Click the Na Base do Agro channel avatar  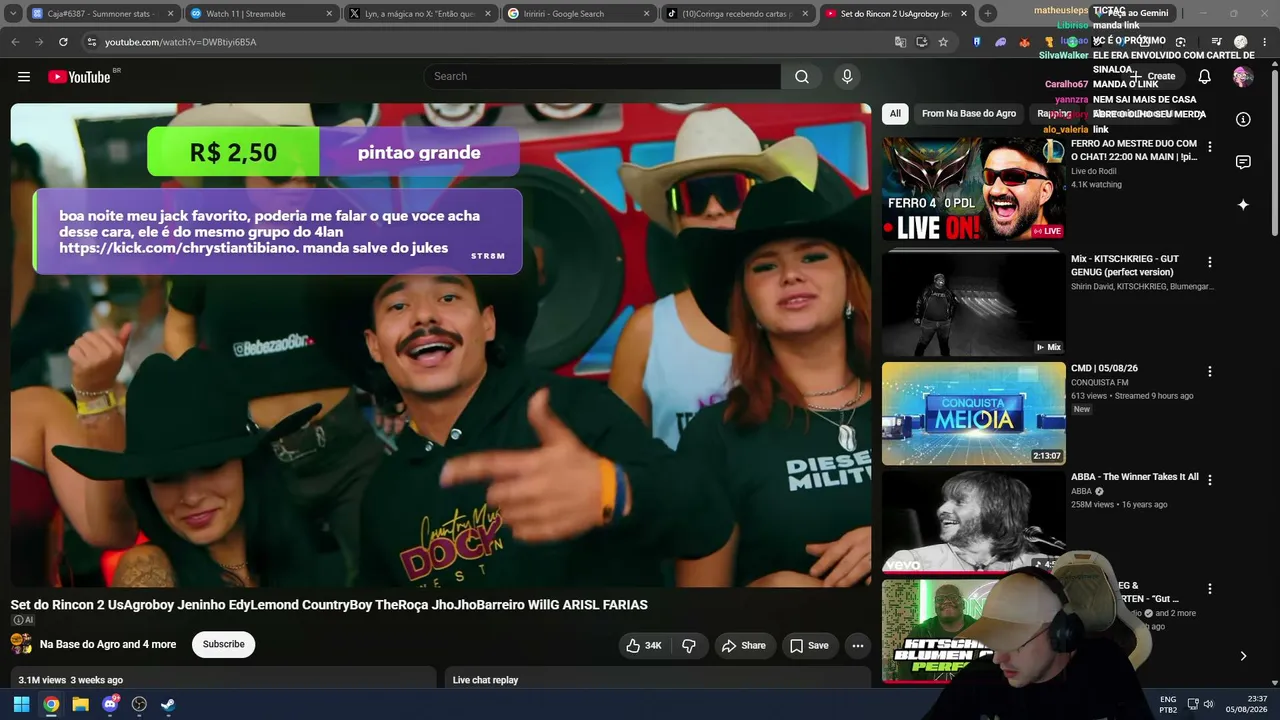point(21,645)
